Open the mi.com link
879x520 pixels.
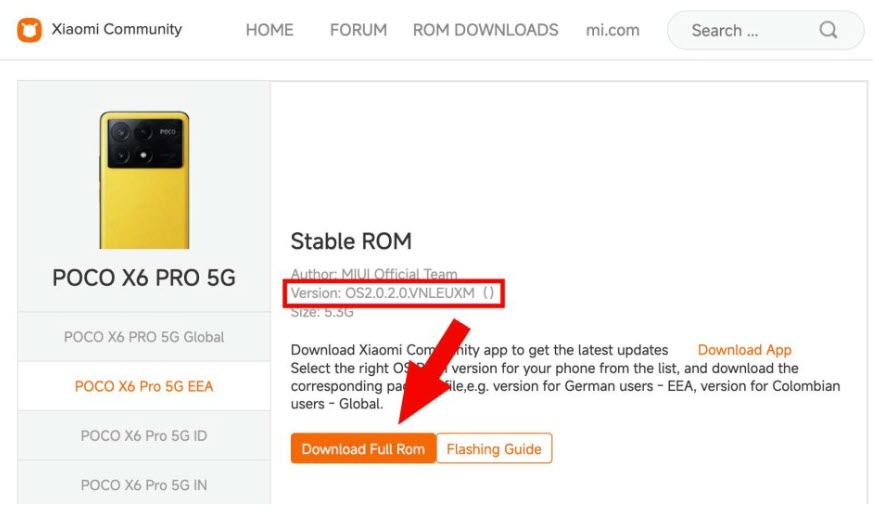pyautogui.click(x=612, y=30)
